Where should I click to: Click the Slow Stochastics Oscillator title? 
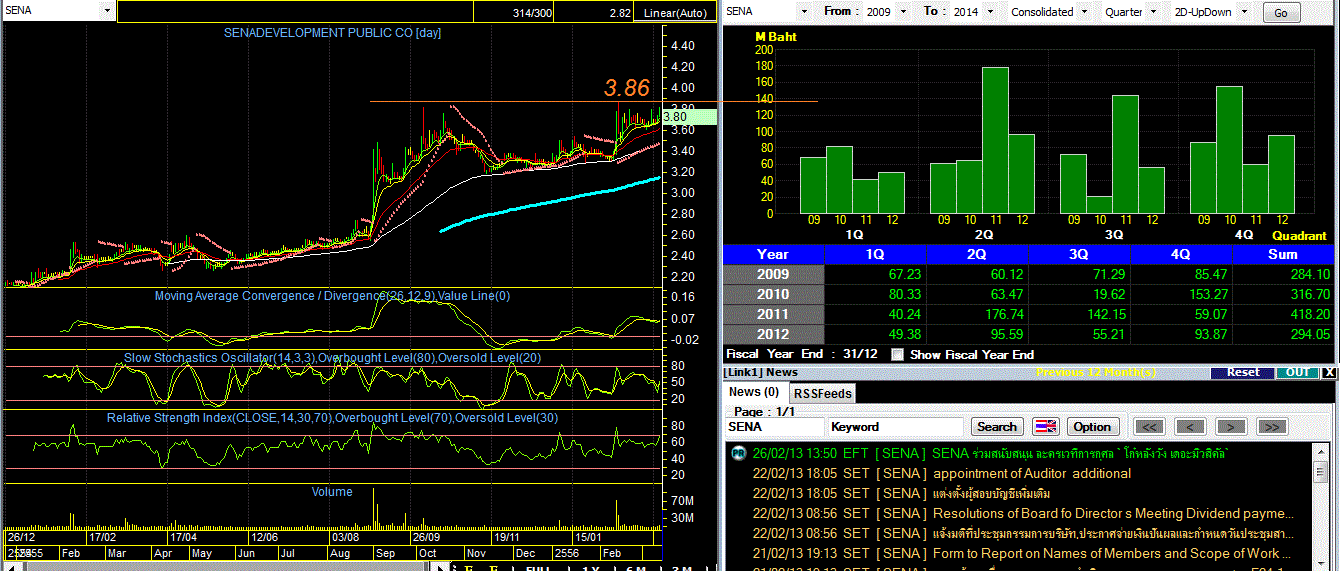point(333,357)
